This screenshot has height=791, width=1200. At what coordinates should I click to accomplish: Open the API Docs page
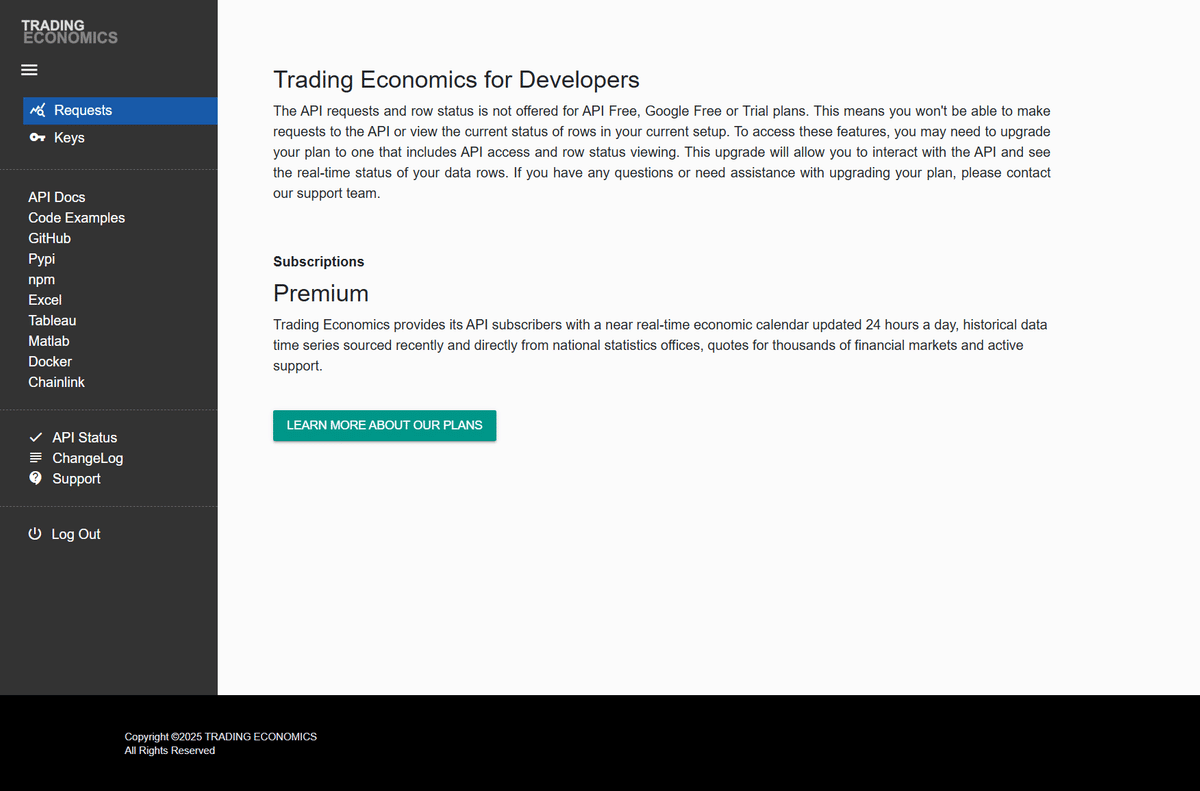click(x=56, y=197)
